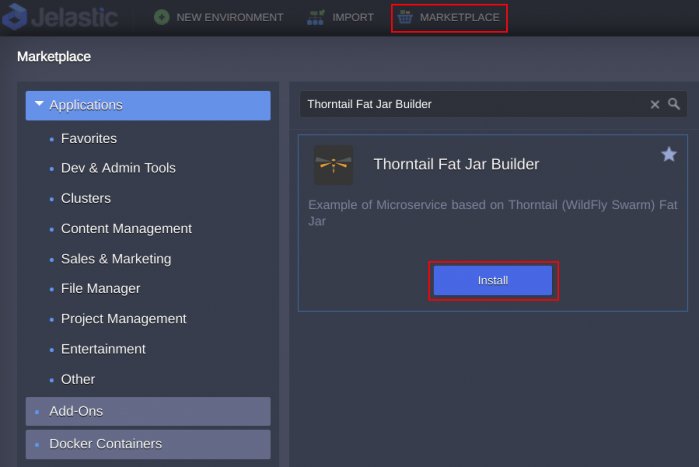Open the New Environment wizard label

tap(230, 17)
